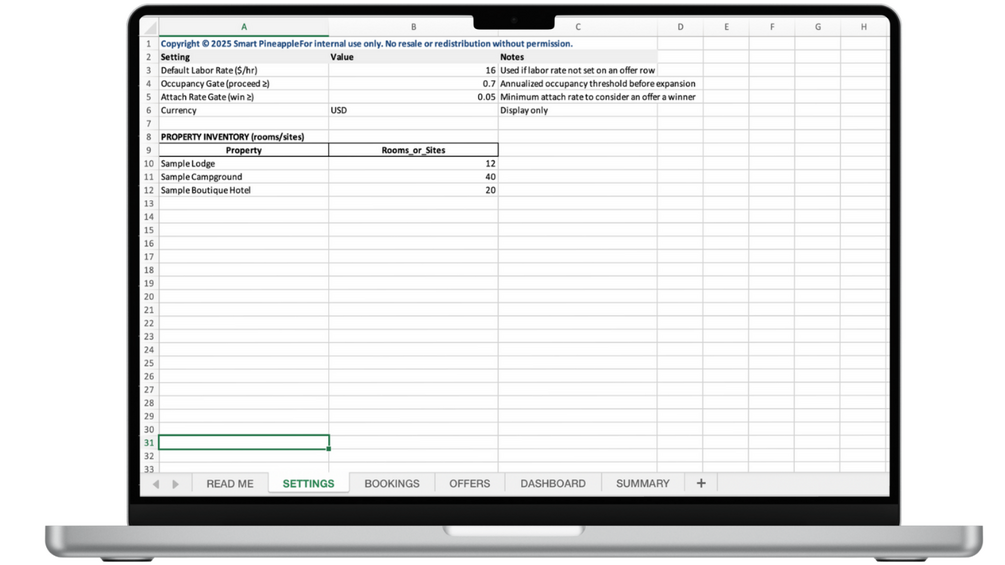Image resolution: width=1005 pixels, height=565 pixels.
Task: Select the 'Notes' header cell
Action: (x=577, y=57)
